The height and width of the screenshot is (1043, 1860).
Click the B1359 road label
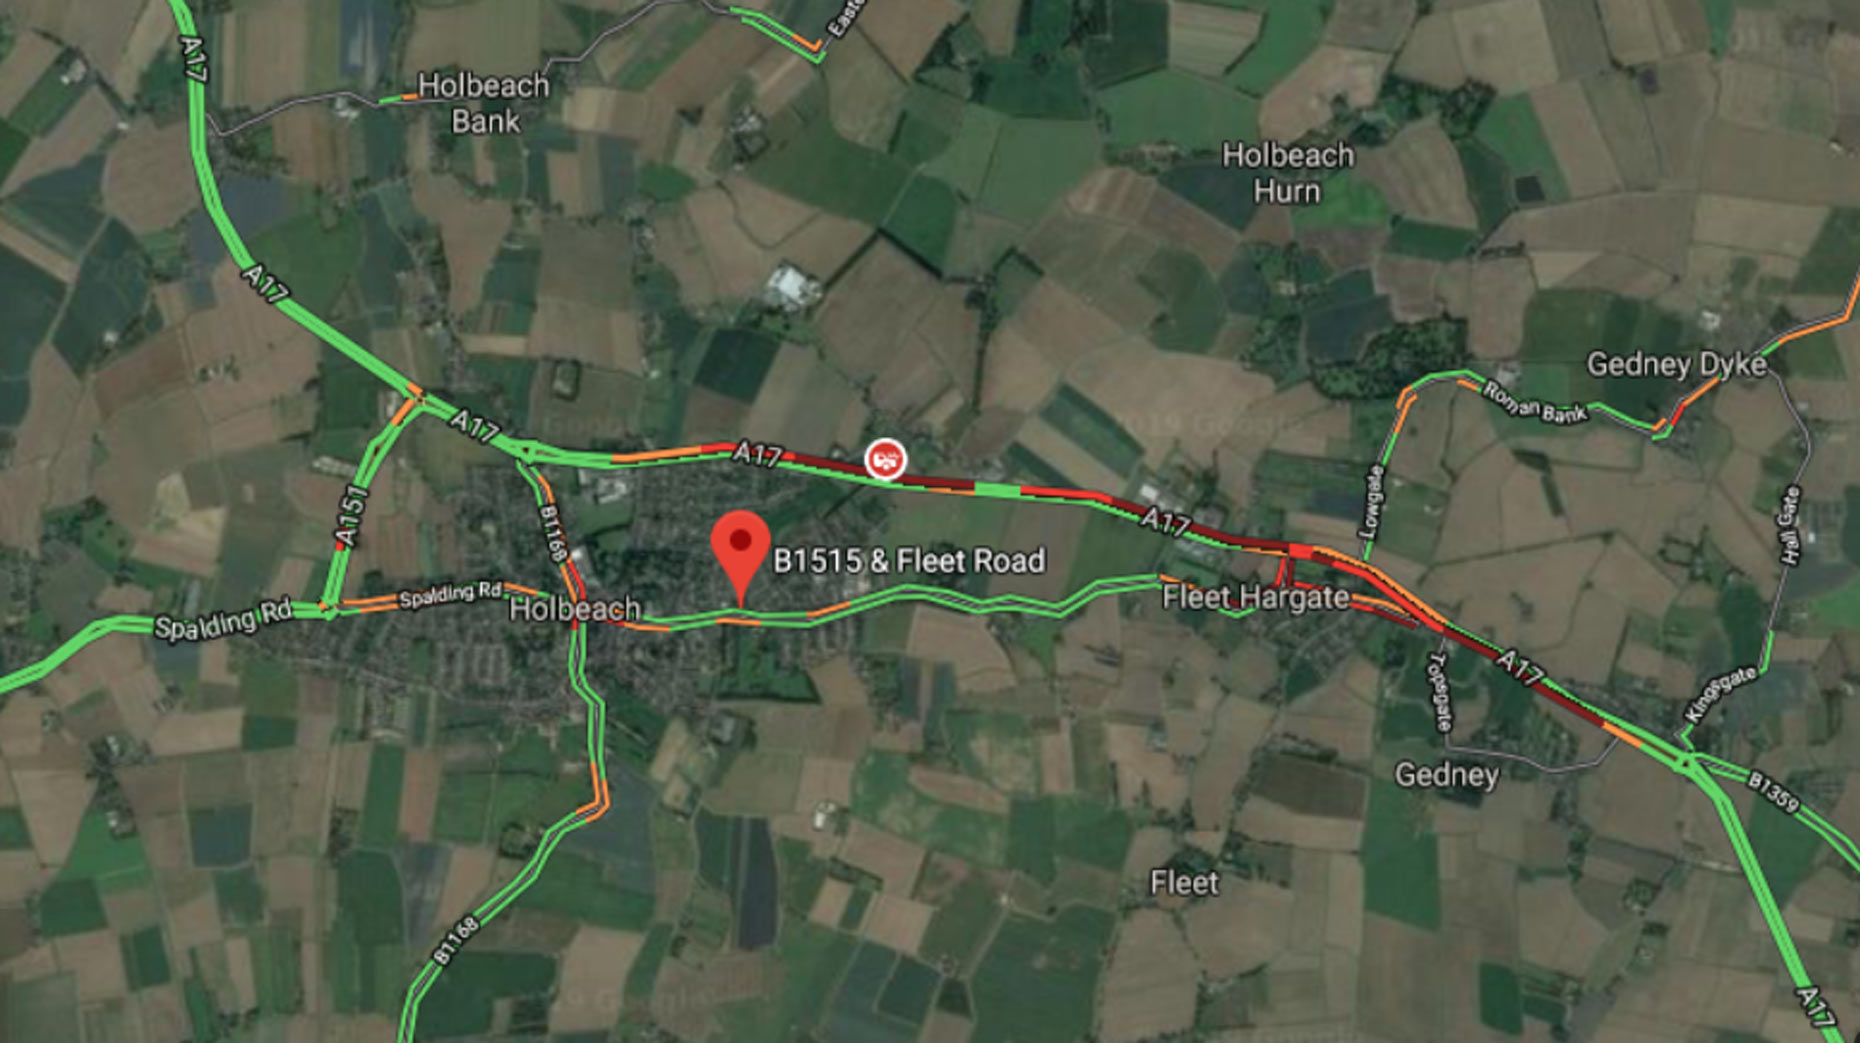[1774, 791]
